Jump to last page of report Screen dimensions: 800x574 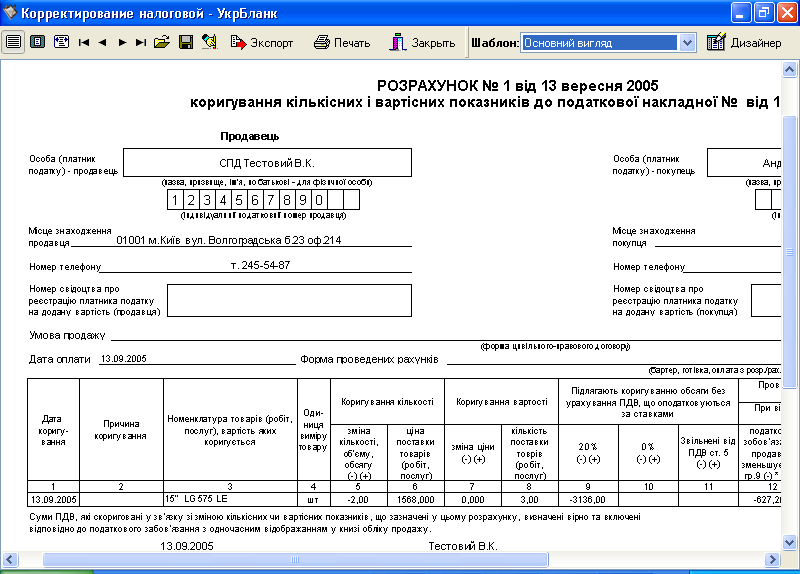click(141, 43)
